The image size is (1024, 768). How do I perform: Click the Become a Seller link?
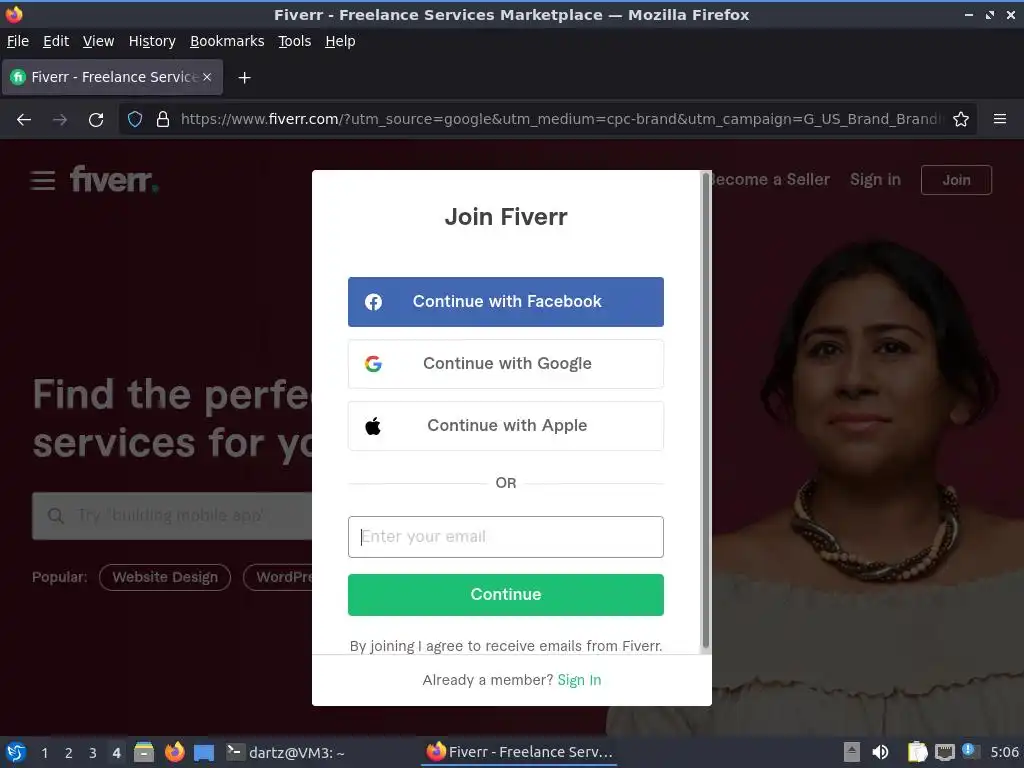point(771,180)
